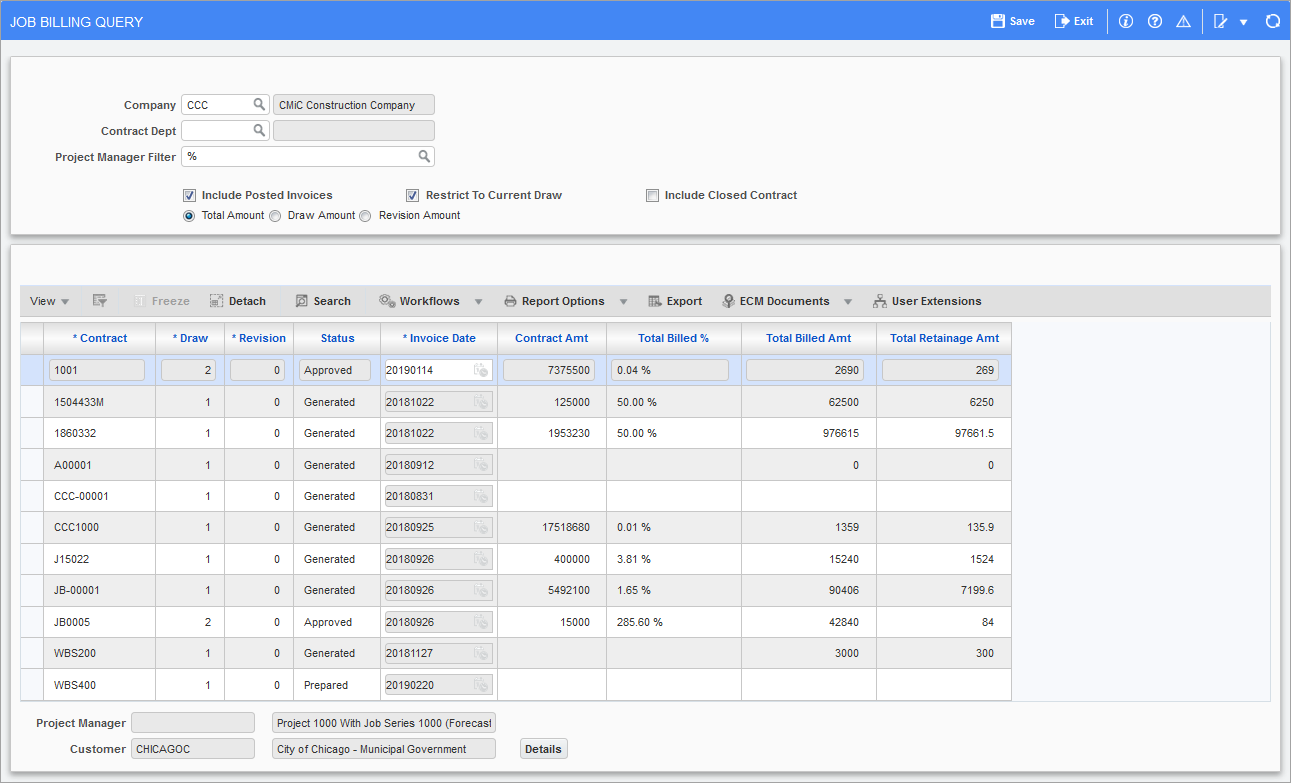Open the View dropdown menu
The width and height of the screenshot is (1291, 783).
(x=48, y=300)
